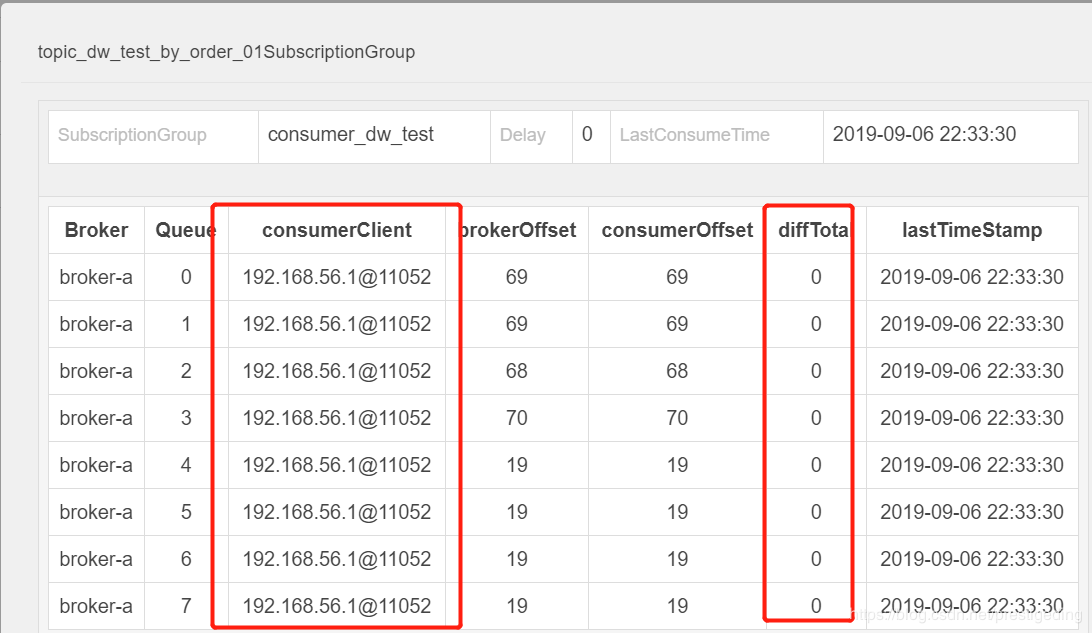Image resolution: width=1092 pixels, height=633 pixels.
Task: Click the LastConsumeTime label cell
Action: click(694, 135)
